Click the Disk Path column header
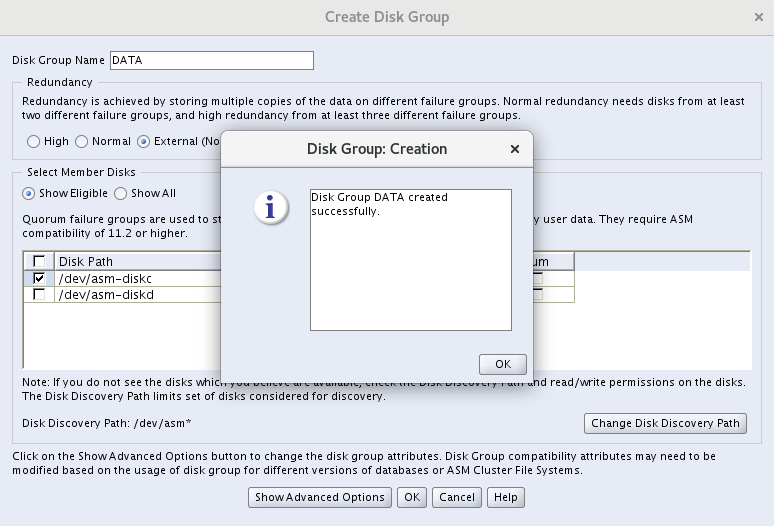 point(137,262)
